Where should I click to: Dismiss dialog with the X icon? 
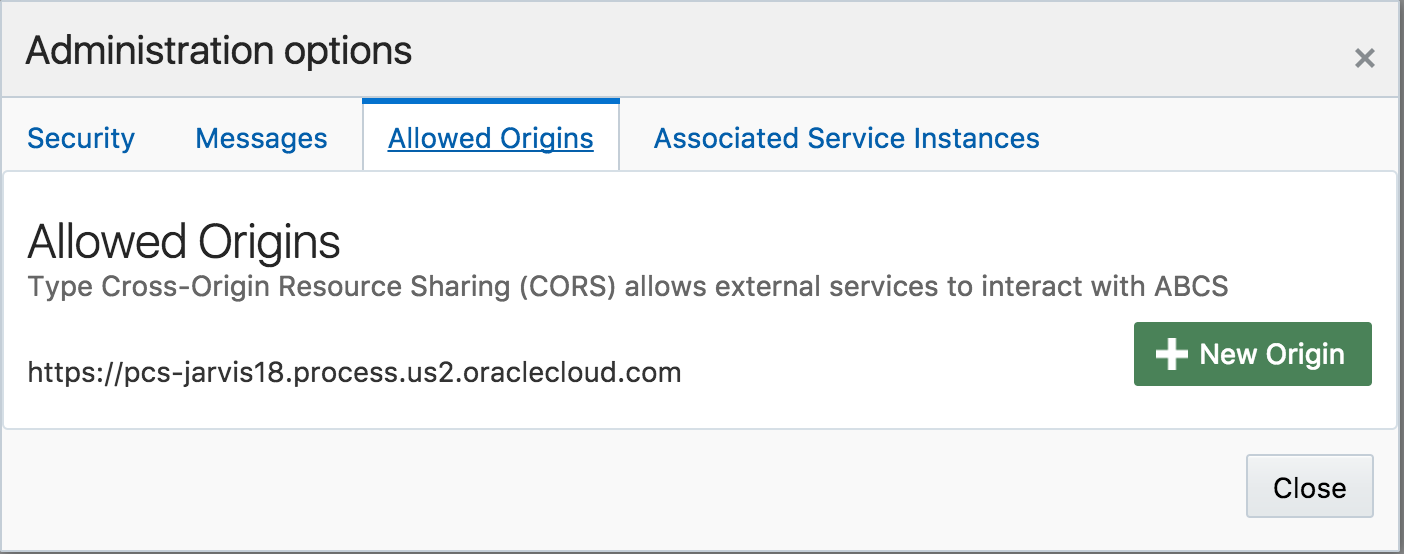[1364, 59]
